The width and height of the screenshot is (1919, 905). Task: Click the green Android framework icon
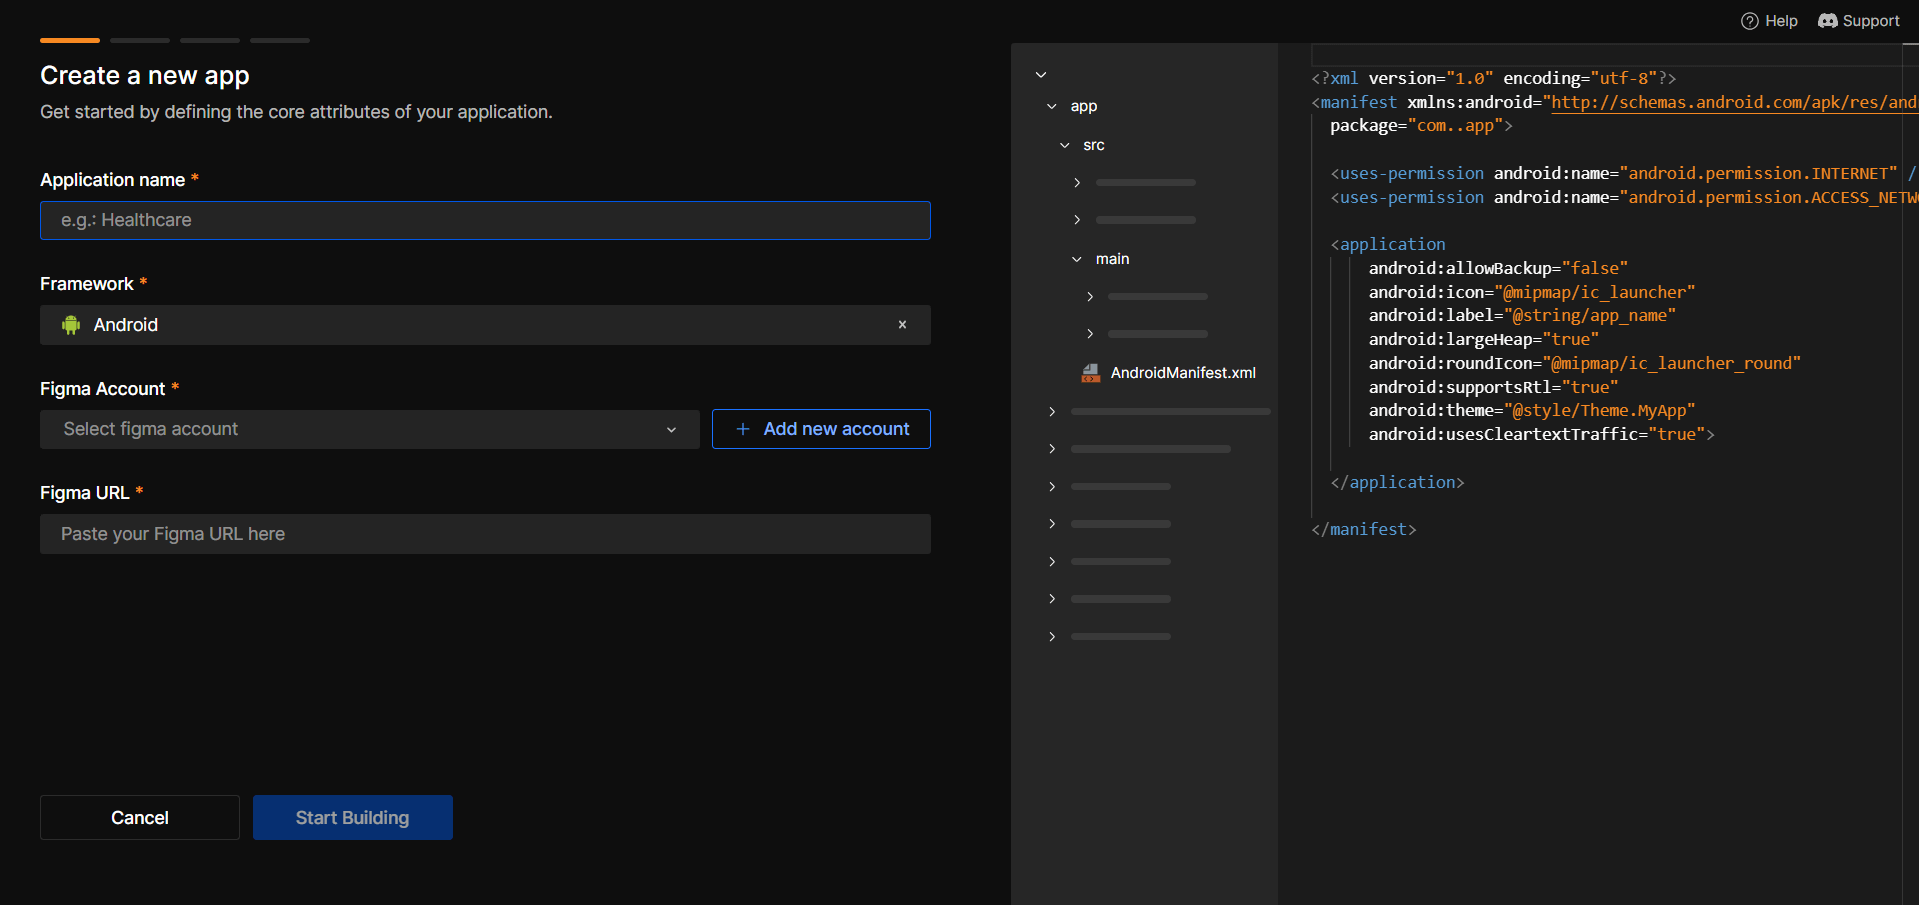pyautogui.click(x=71, y=325)
